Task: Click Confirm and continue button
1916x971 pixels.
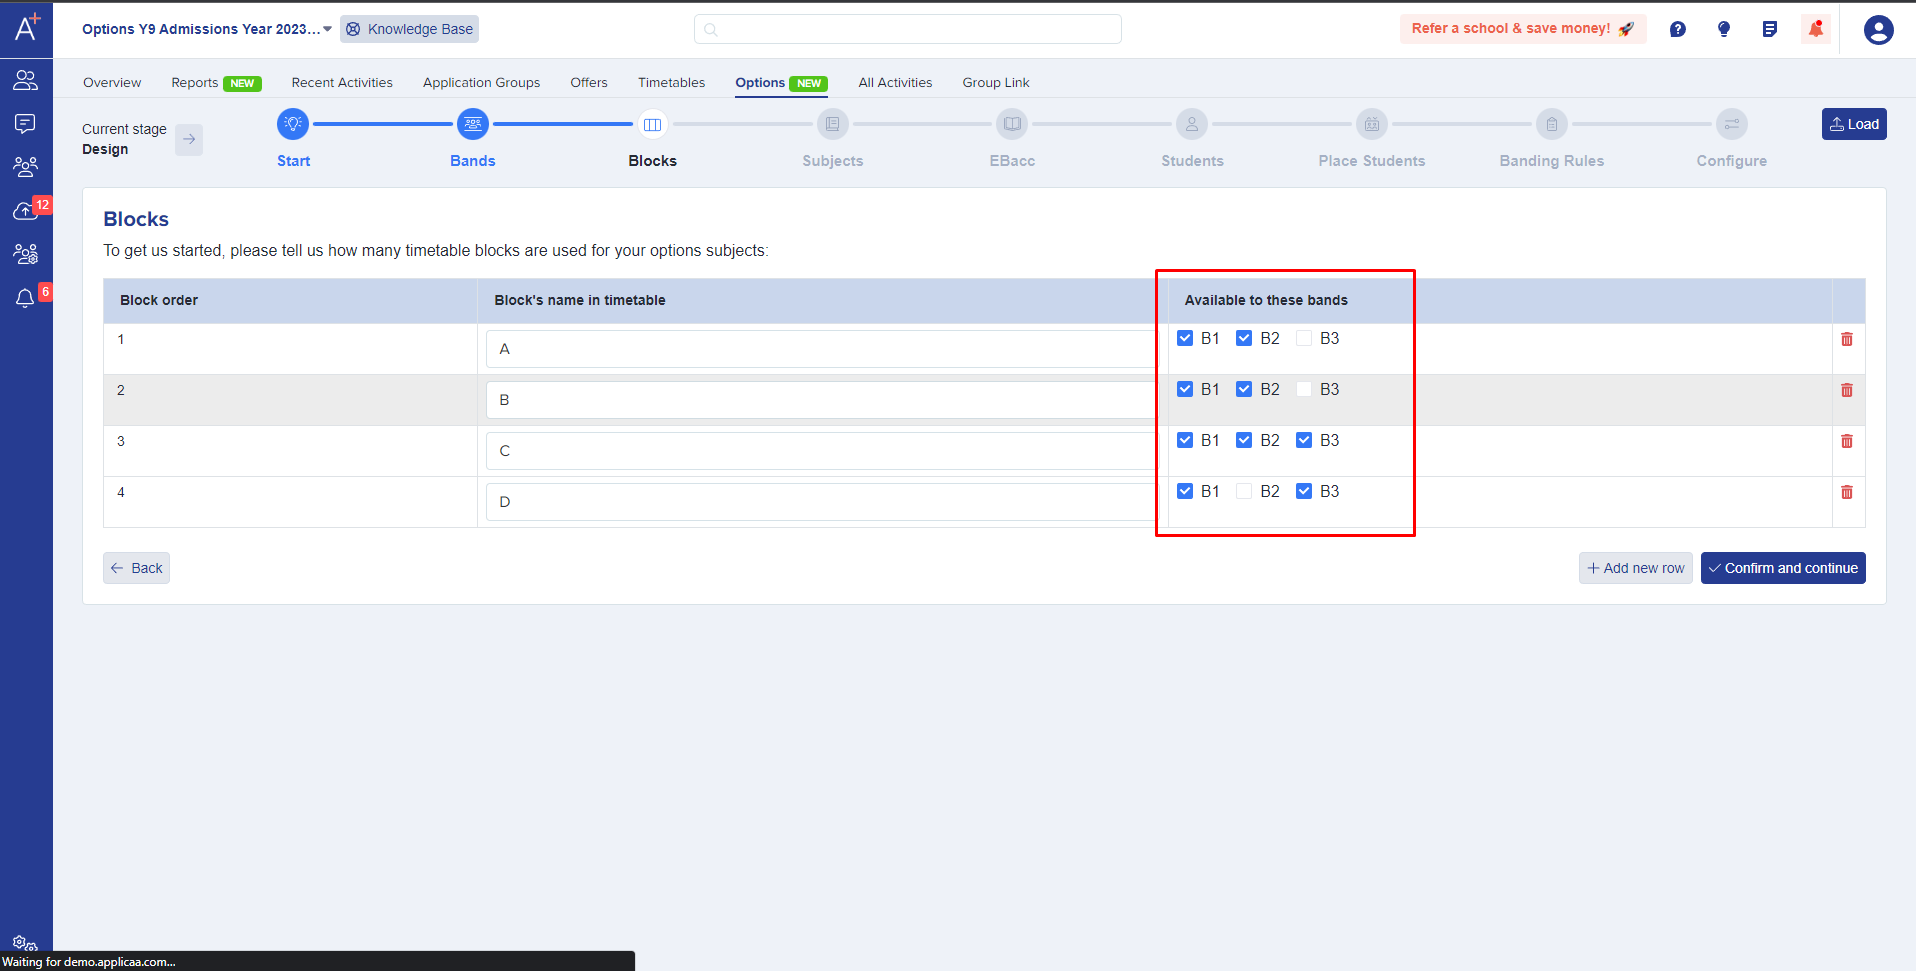Action: pos(1783,568)
